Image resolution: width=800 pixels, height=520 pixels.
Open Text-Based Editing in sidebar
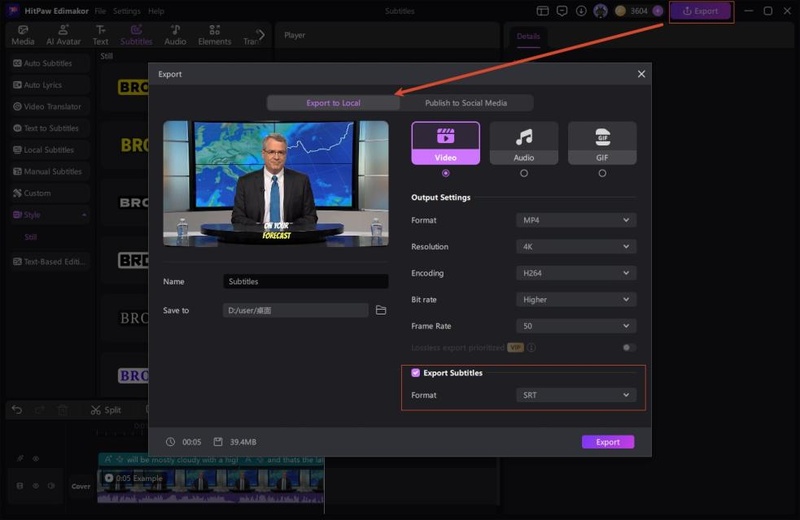click(49, 261)
